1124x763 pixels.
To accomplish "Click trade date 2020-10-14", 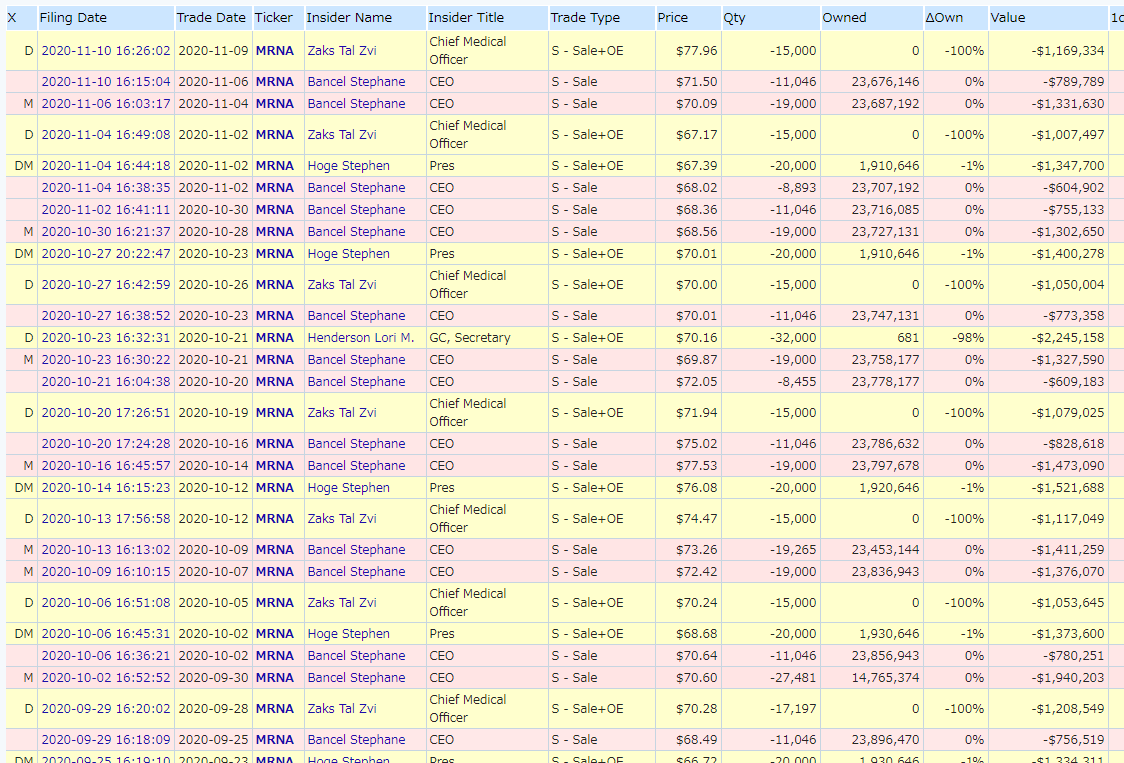I will click(x=213, y=465).
